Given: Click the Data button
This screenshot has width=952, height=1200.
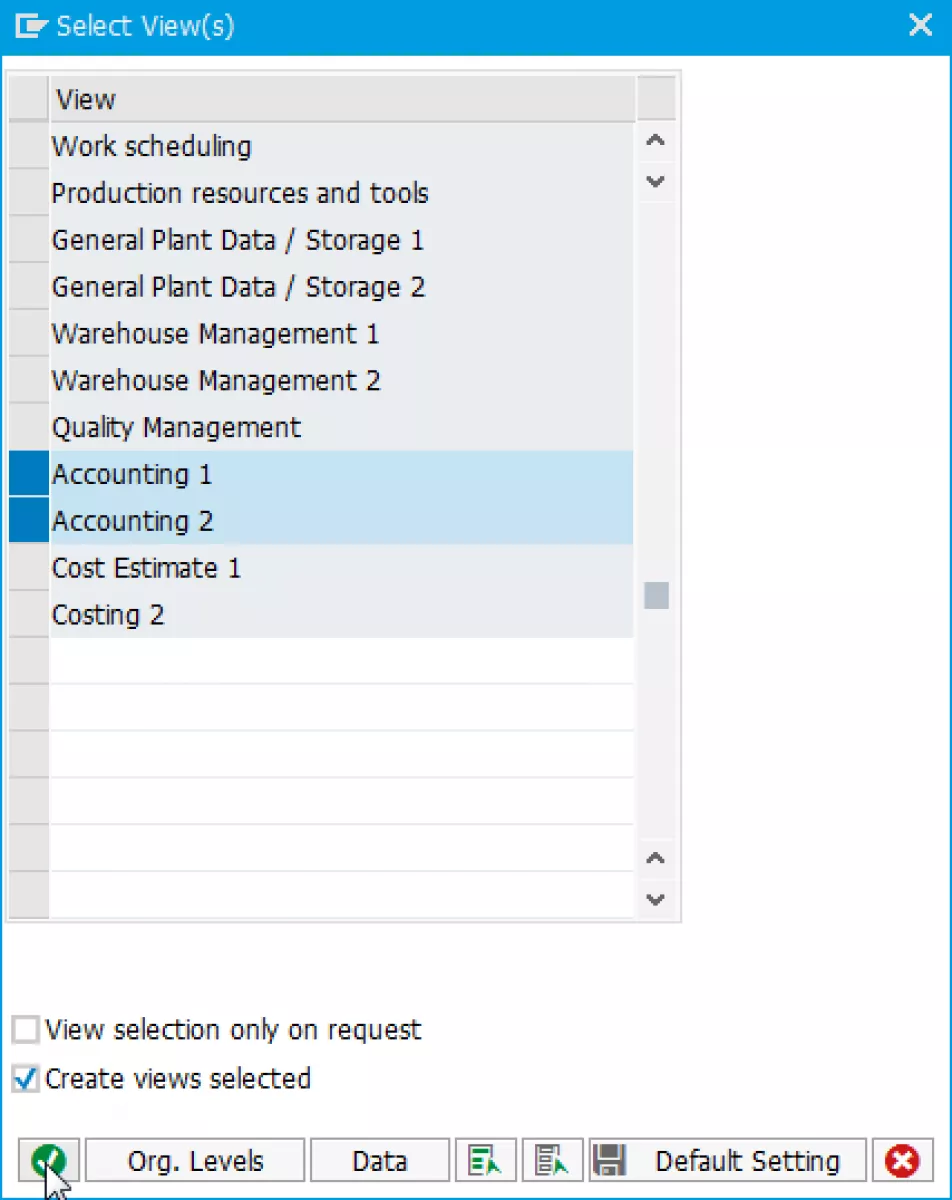Looking at the screenshot, I should point(380,1161).
